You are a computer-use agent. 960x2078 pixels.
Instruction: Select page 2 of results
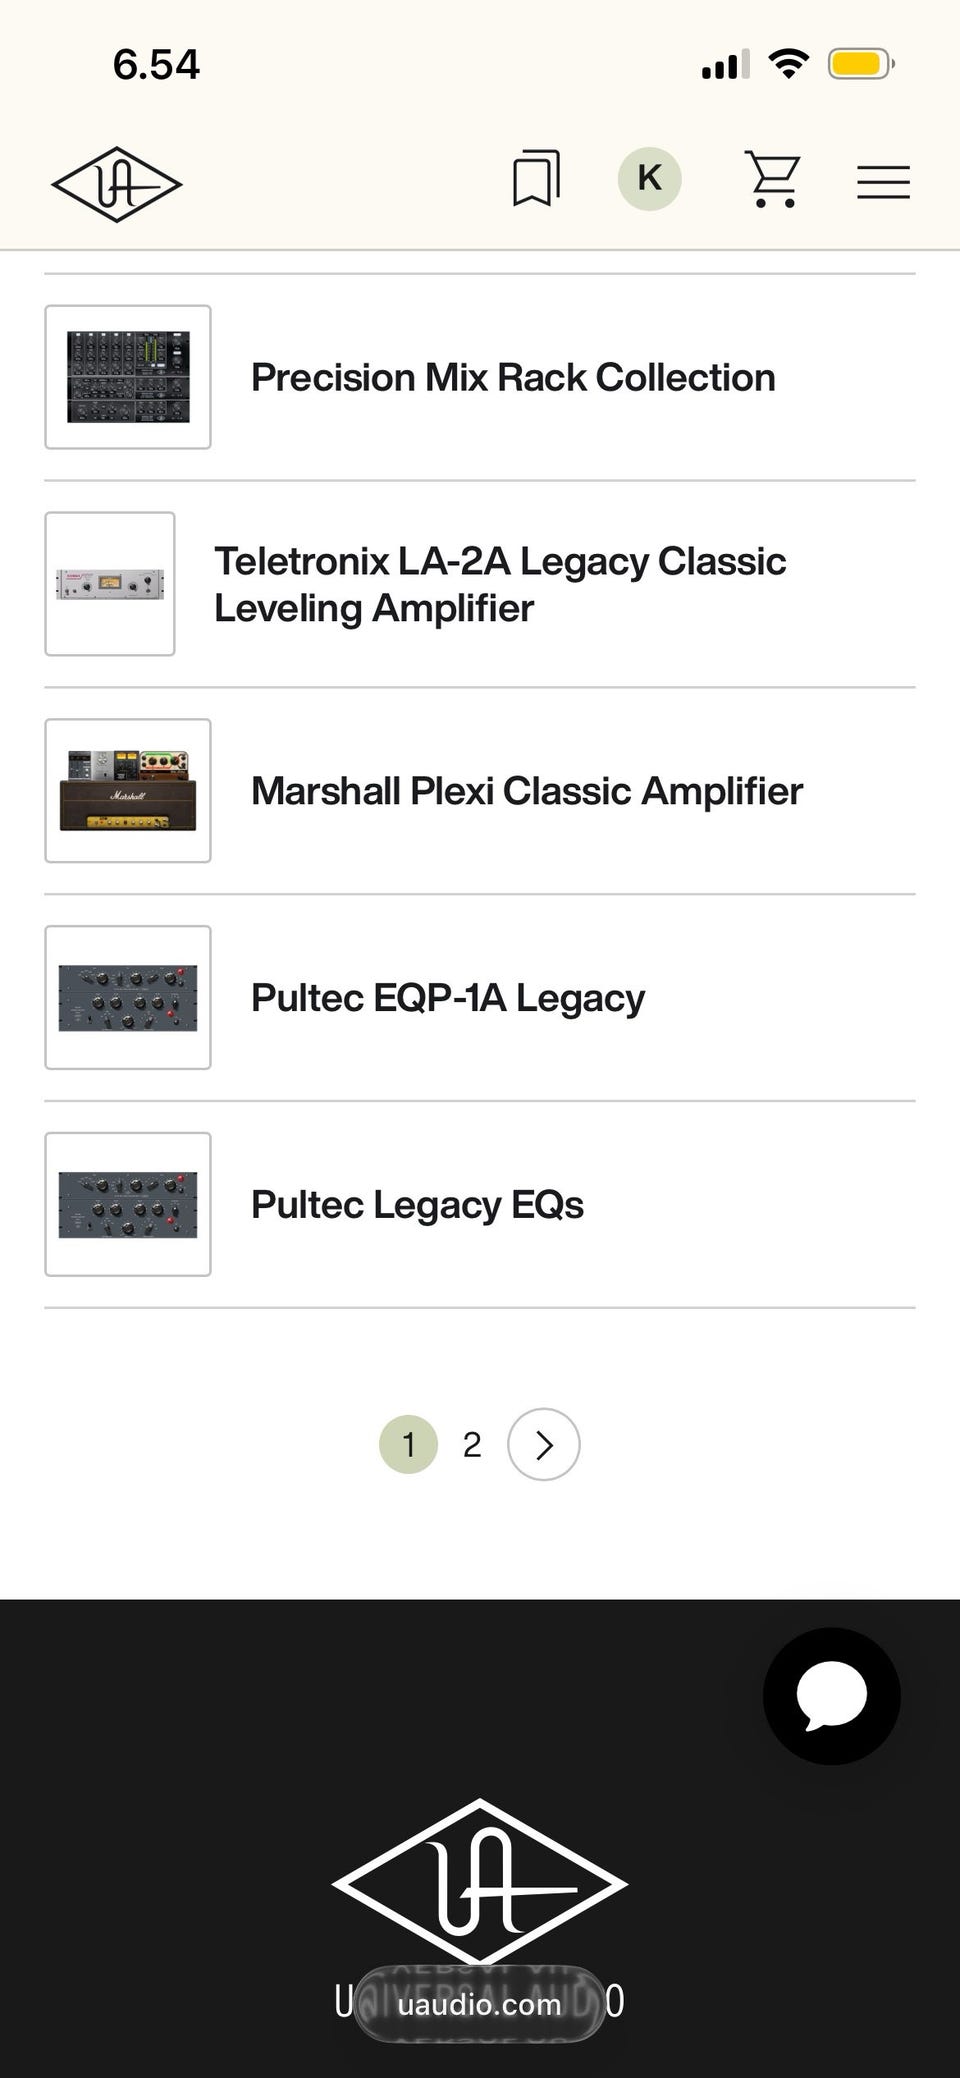[x=472, y=1444]
